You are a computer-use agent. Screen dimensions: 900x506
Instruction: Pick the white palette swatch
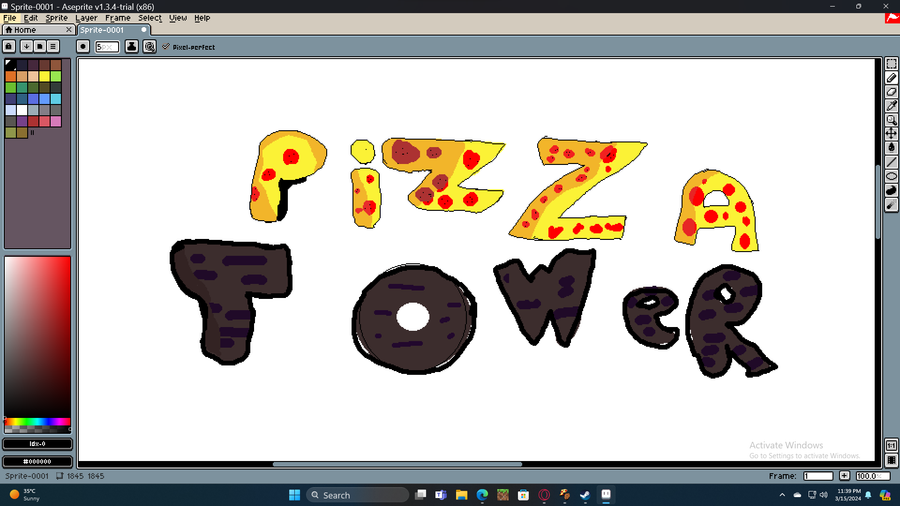pos(22,110)
